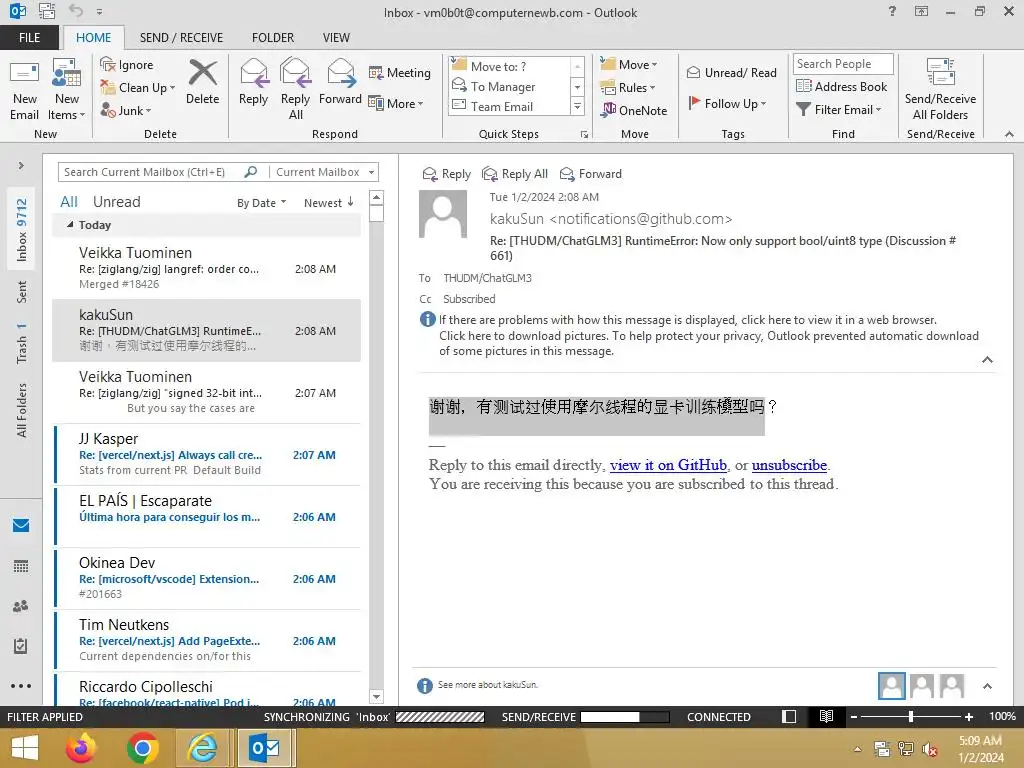Open the FILE tab
1024x768 pixels.
(29, 38)
